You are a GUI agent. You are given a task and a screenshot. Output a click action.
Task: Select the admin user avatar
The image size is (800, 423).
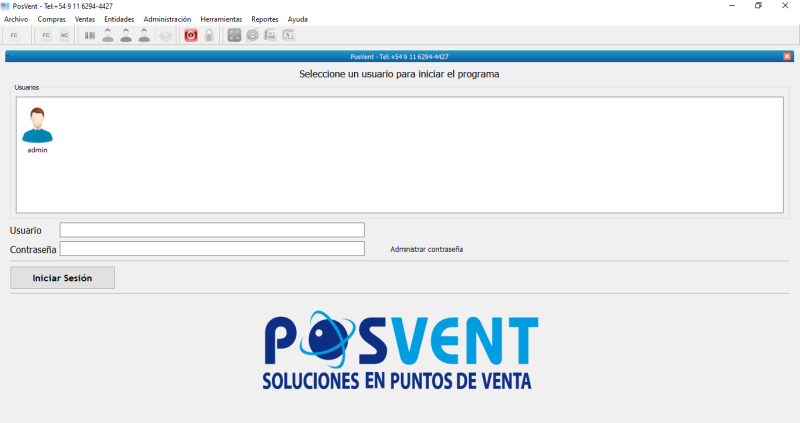tap(37, 125)
